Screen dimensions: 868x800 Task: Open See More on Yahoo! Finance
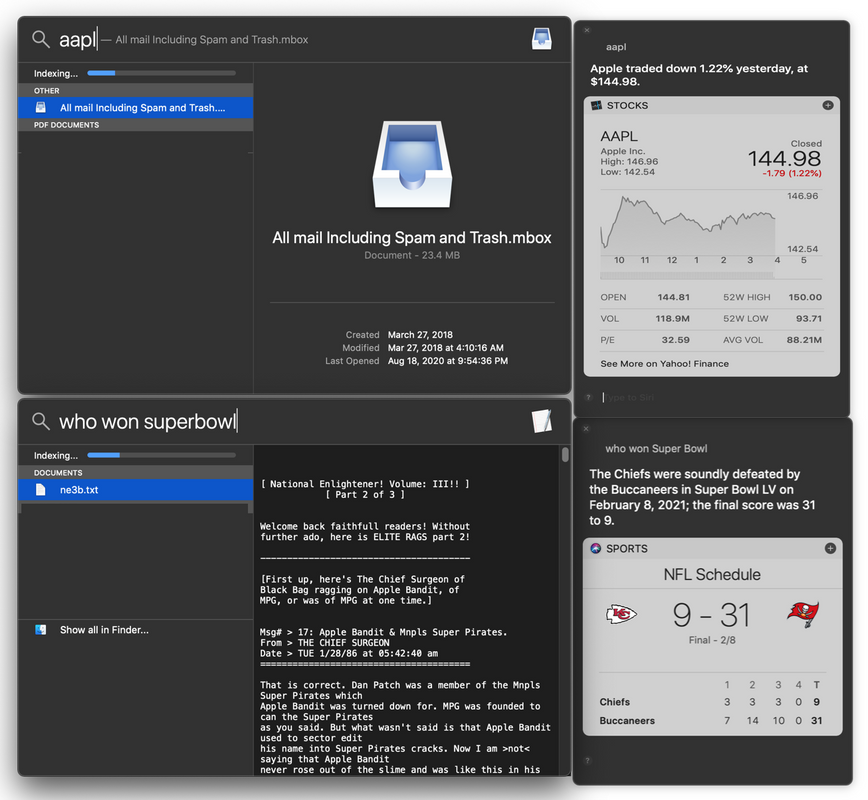tap(664, 363)
